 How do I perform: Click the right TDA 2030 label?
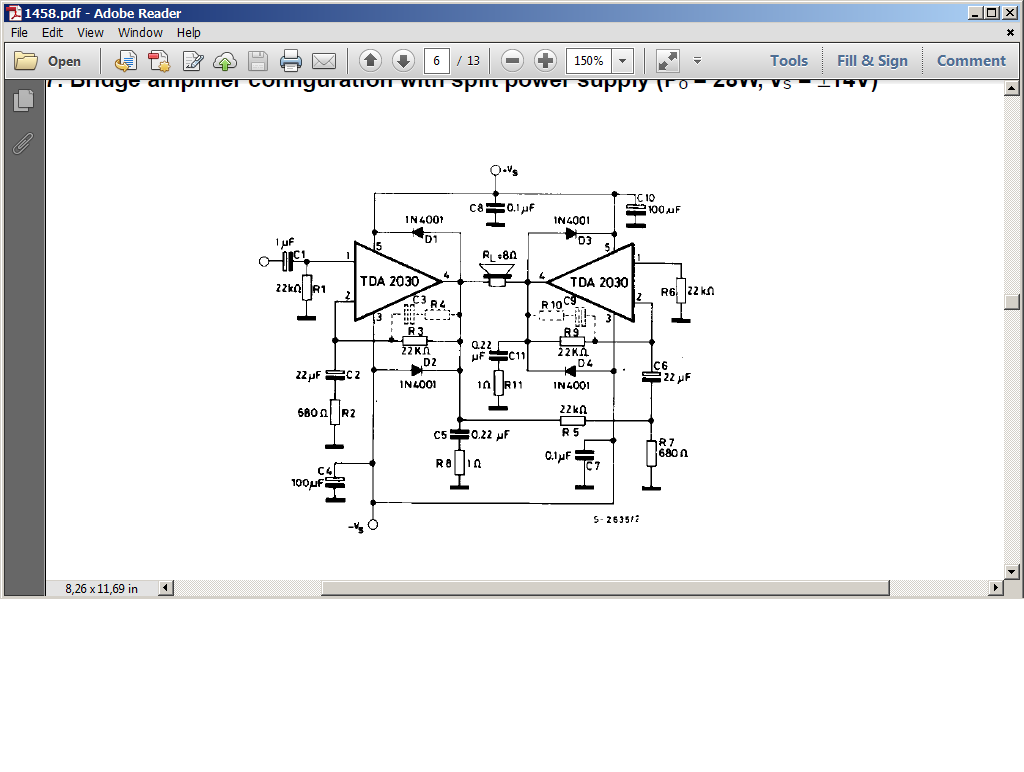click(599, 282)
